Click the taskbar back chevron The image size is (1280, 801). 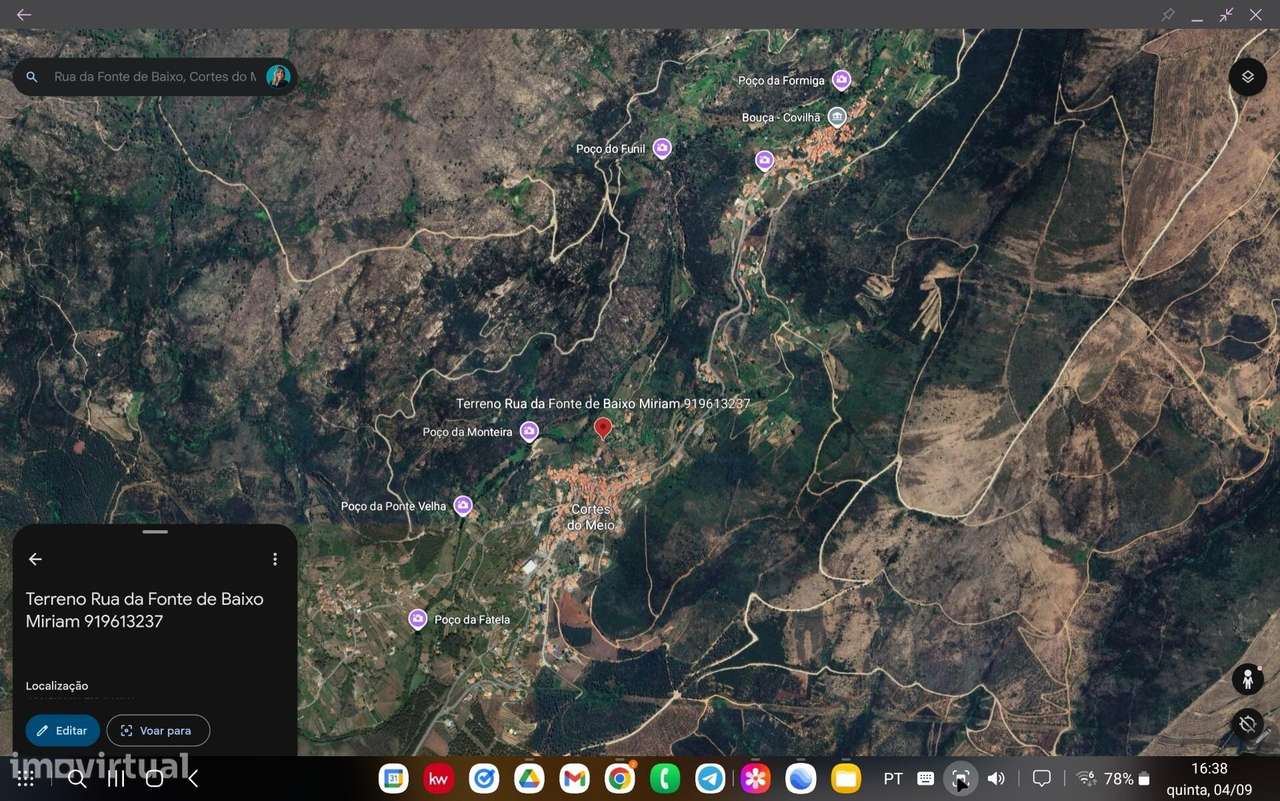(193, 779)
